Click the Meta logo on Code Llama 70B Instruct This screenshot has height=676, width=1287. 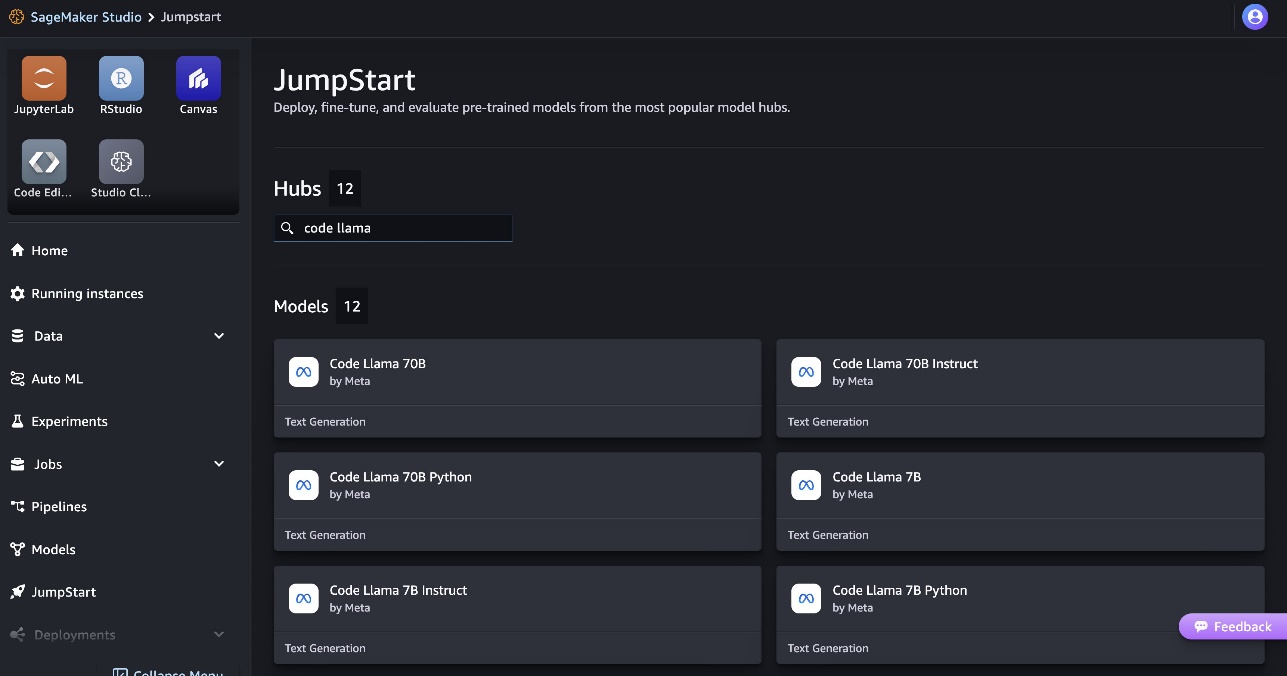click(x=806, y=372)
